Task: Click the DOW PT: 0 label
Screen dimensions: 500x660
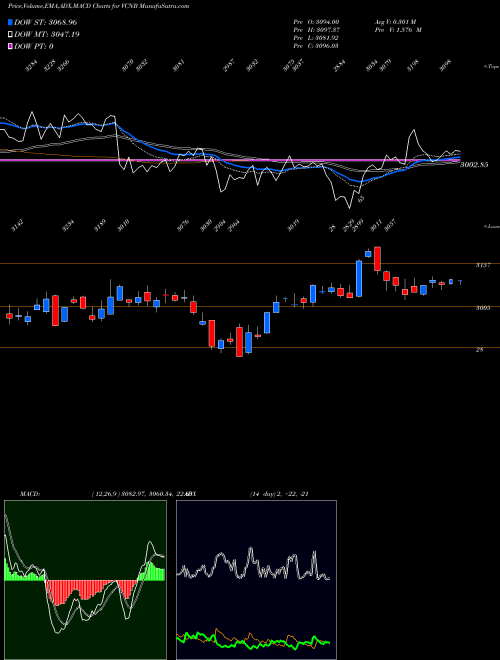Action: (x=34, y=46)
